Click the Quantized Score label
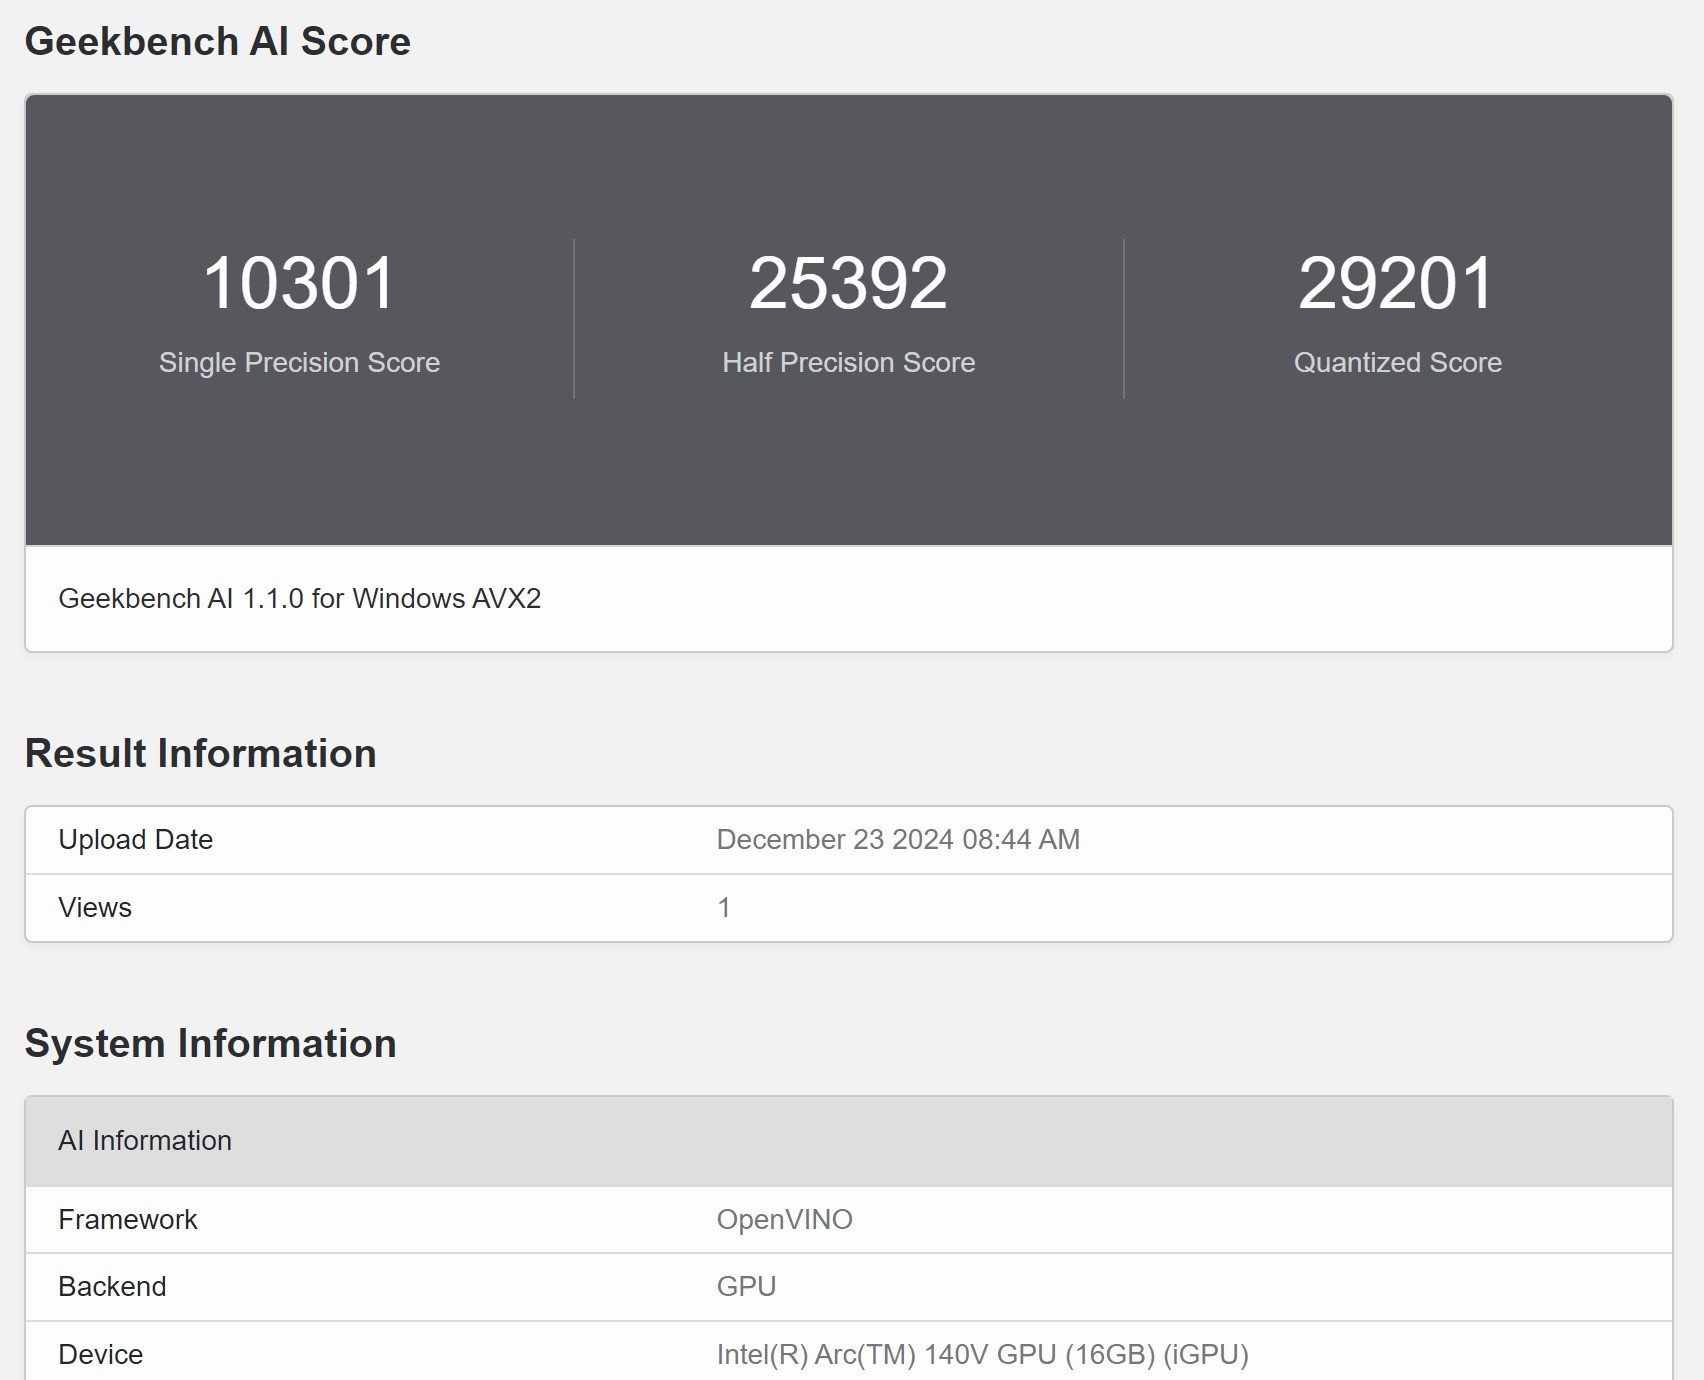This screenshot has width=1704, height=1380. click(x=1396, y=363)
